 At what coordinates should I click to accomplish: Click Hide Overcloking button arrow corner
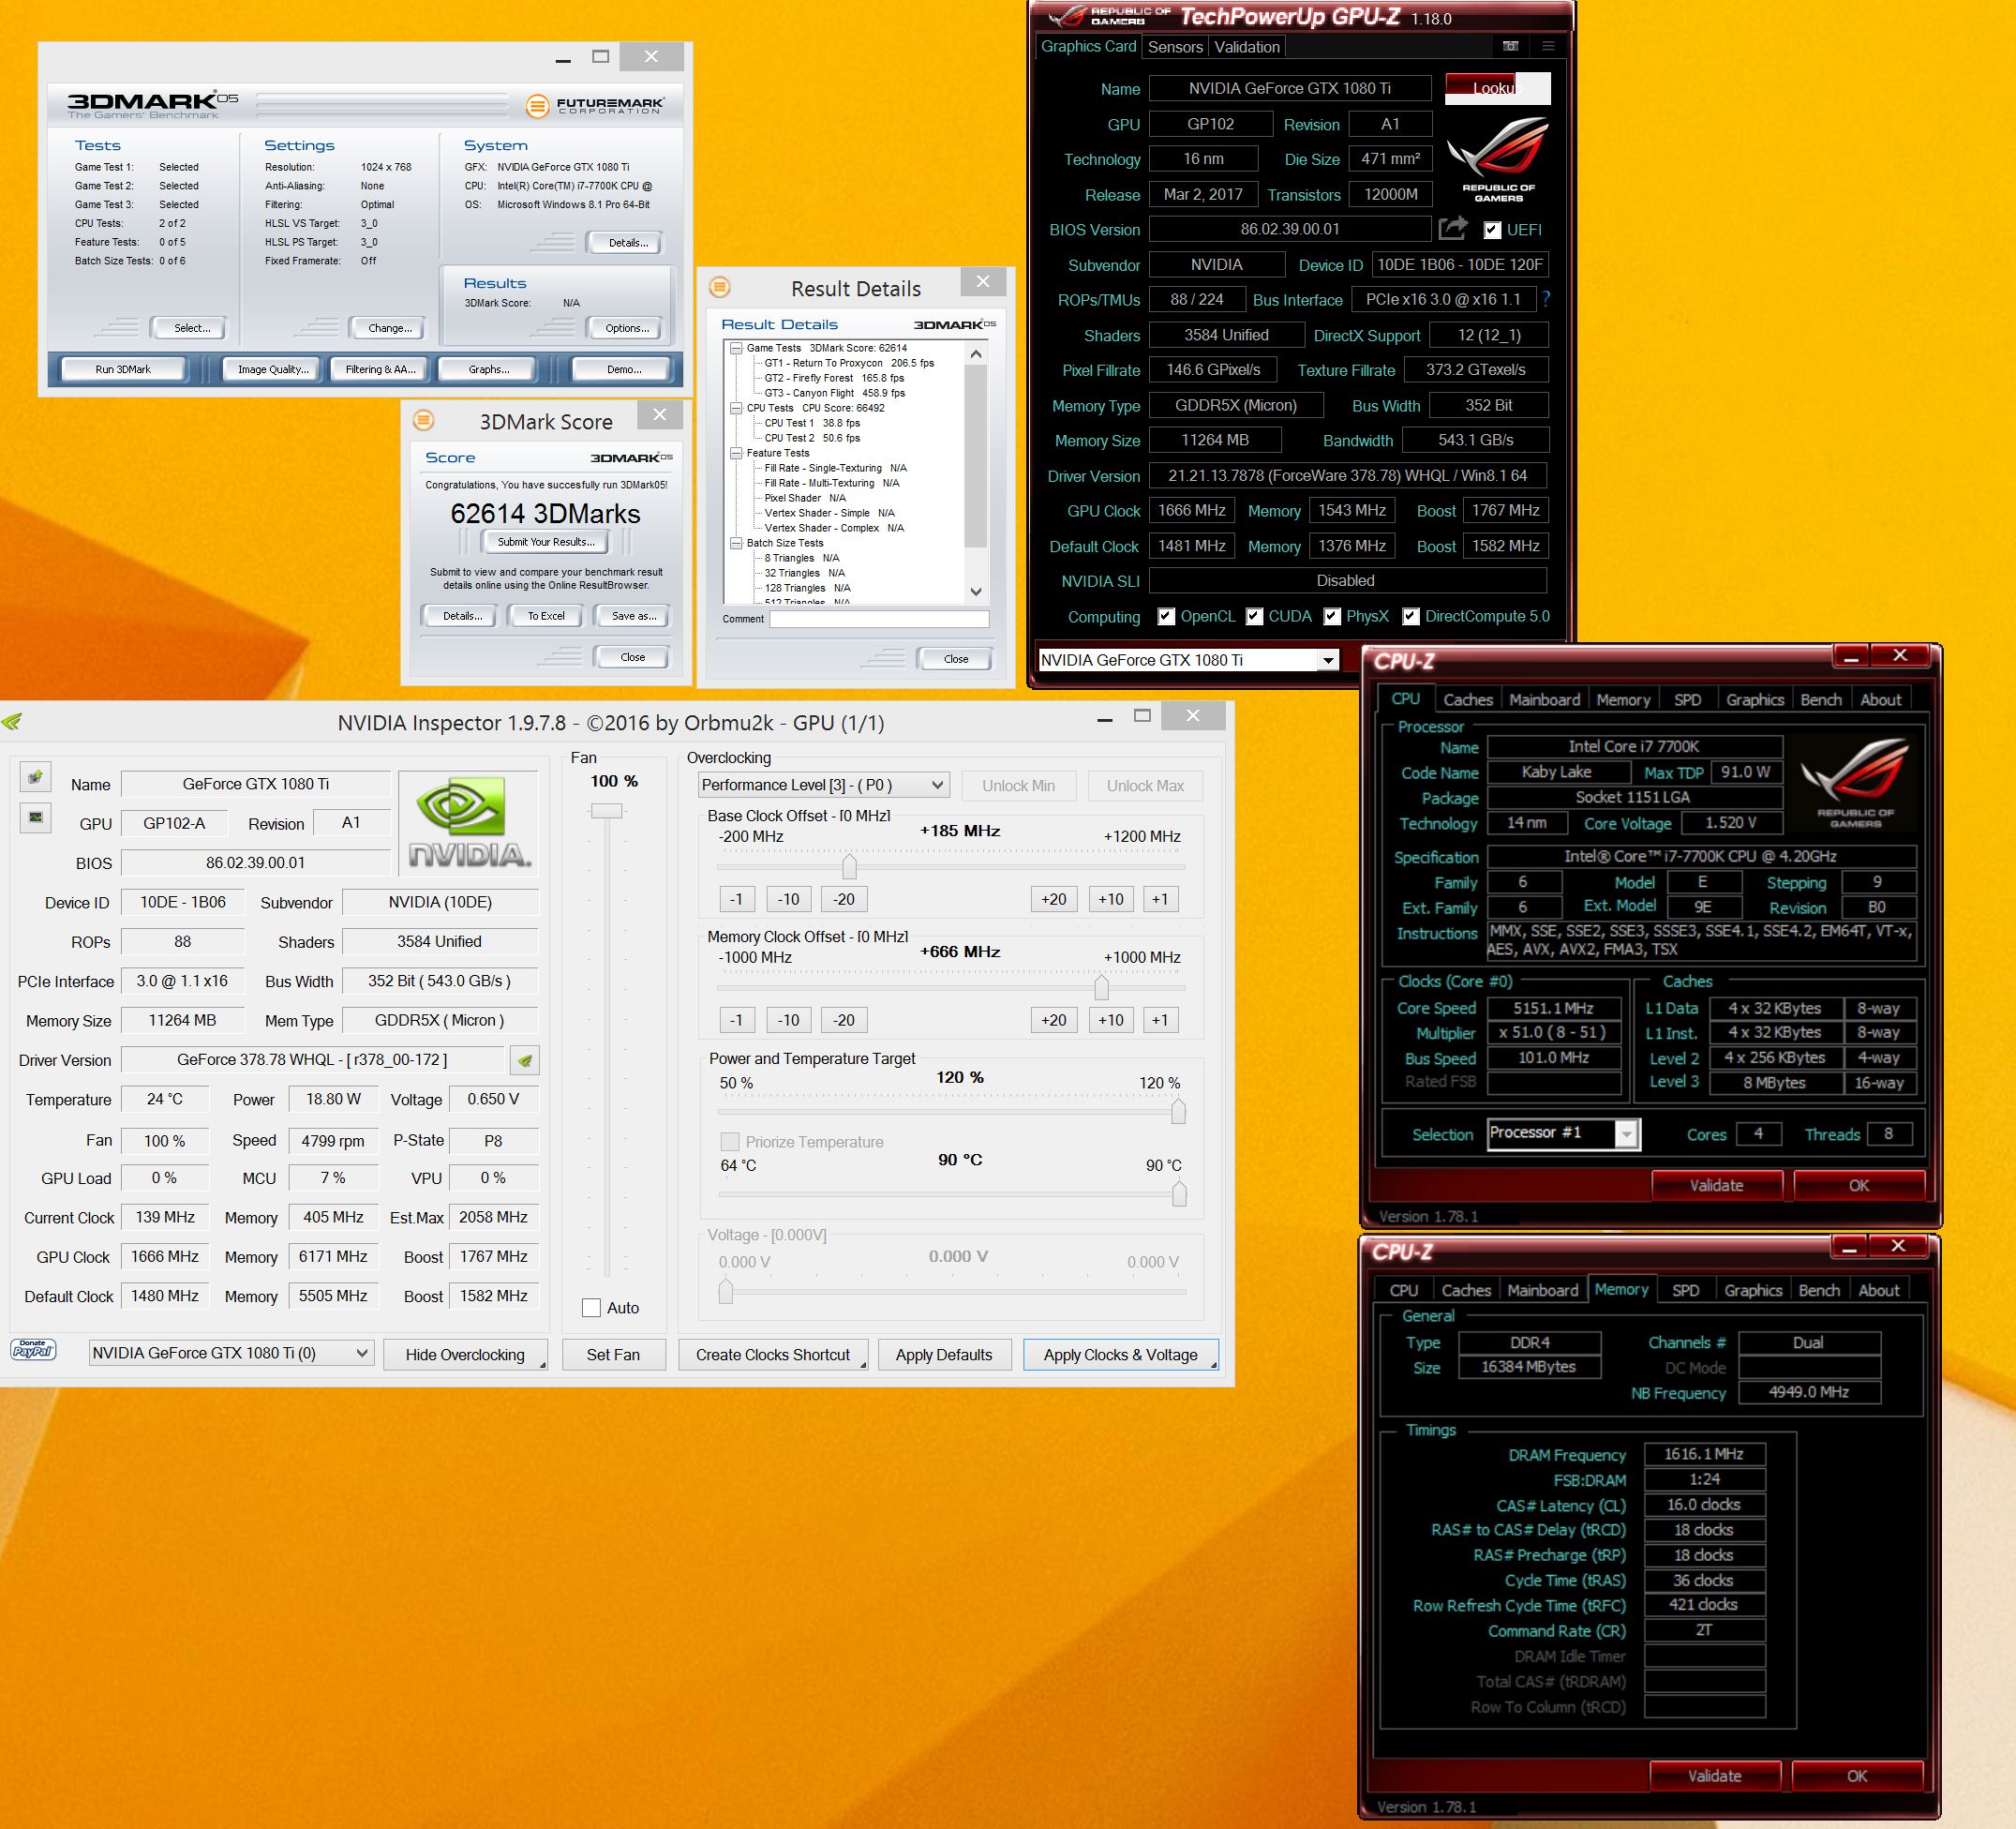(x=543, y=1365)
